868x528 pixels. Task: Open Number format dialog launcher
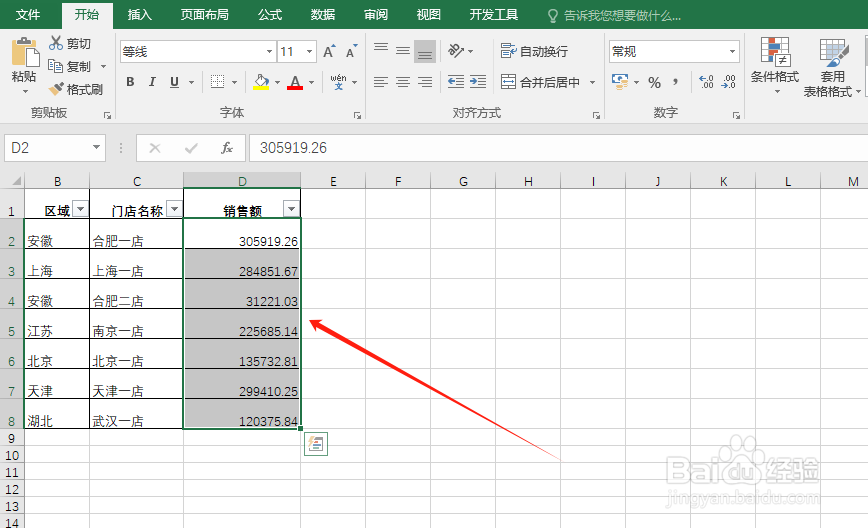pyautogui.click(x=736, y=115)
